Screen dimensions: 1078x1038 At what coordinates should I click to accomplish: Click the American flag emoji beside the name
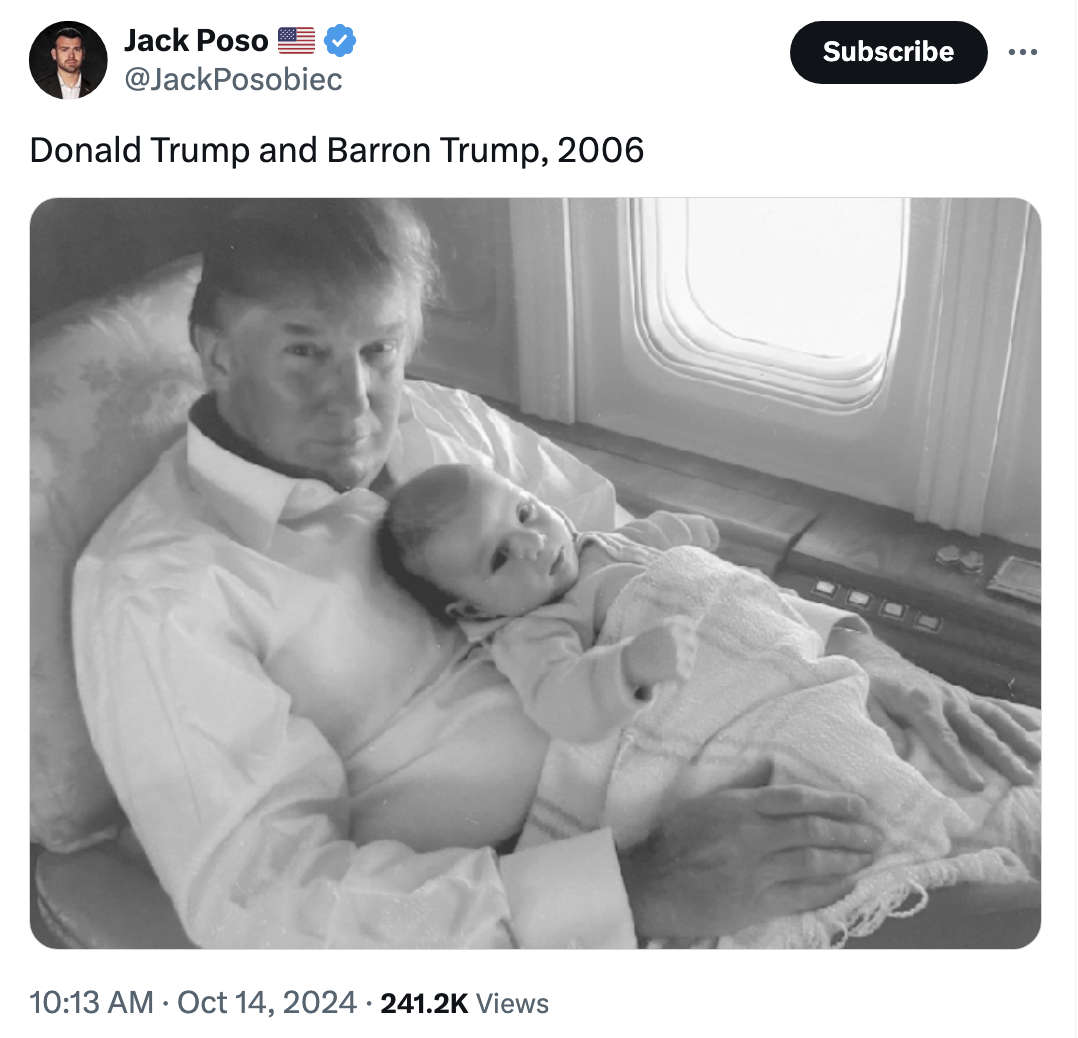pyautogui.click(x=296, y=41)
